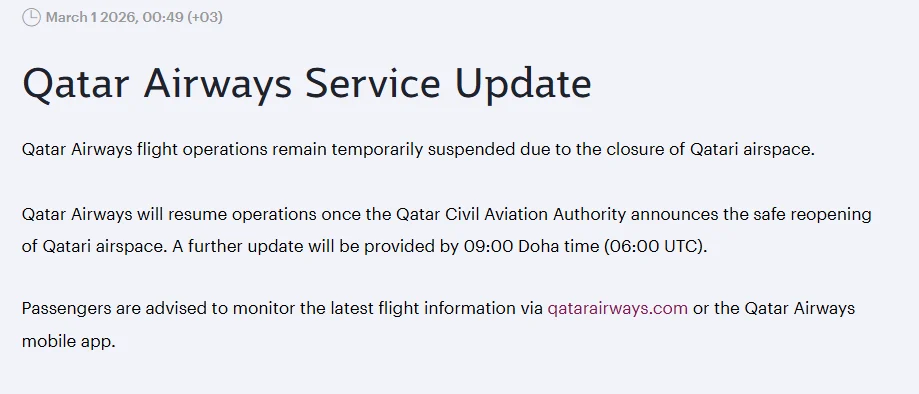Click the sentence about flight operations suspended
The height and width of the screenshot is (394, 919).
[418, 150]
